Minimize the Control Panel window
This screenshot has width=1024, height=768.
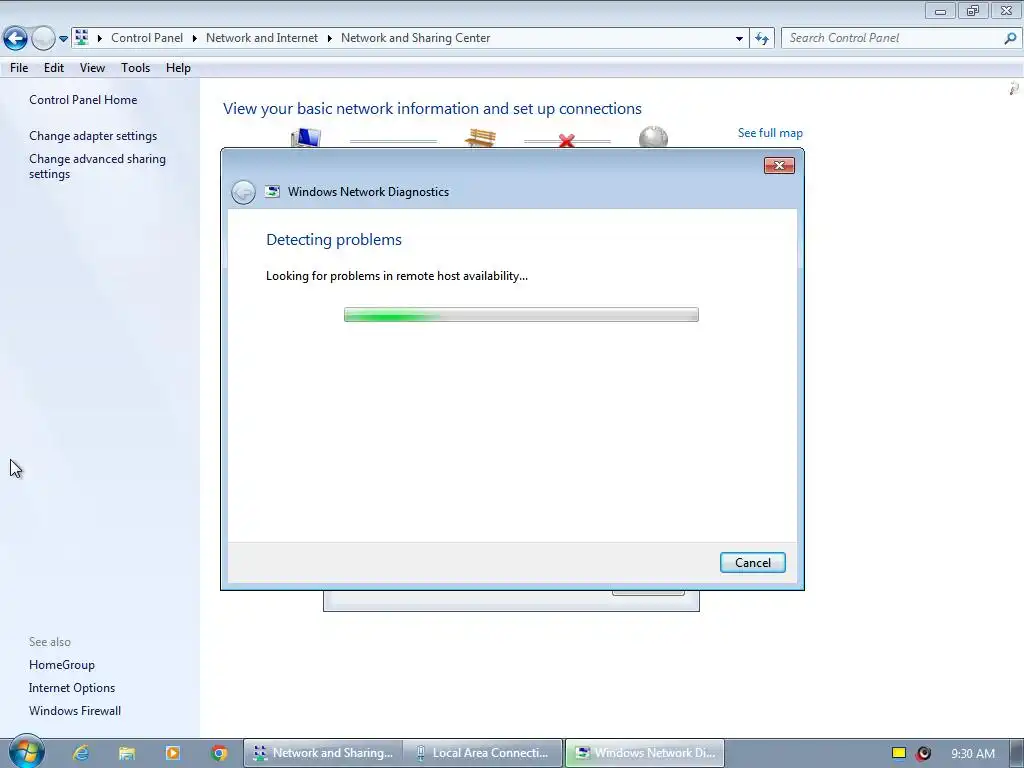[940, 10]
